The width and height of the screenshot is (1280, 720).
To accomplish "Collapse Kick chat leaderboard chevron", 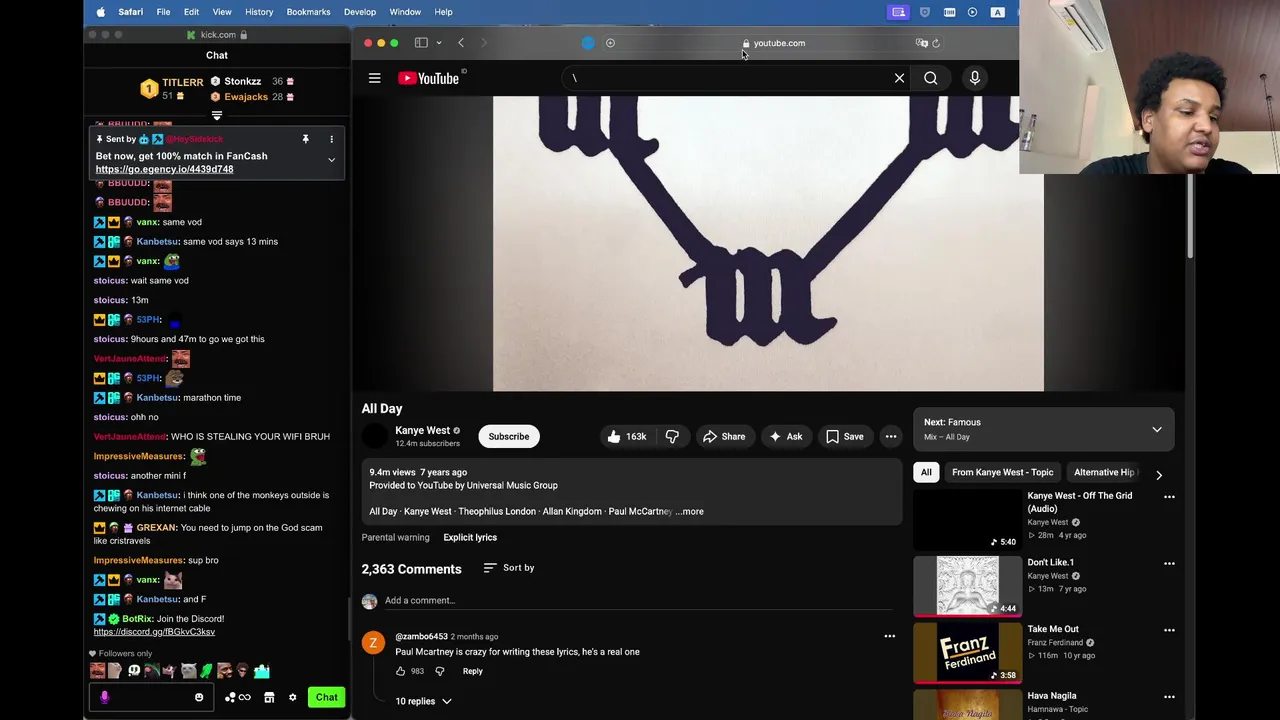I will point(217,115).
